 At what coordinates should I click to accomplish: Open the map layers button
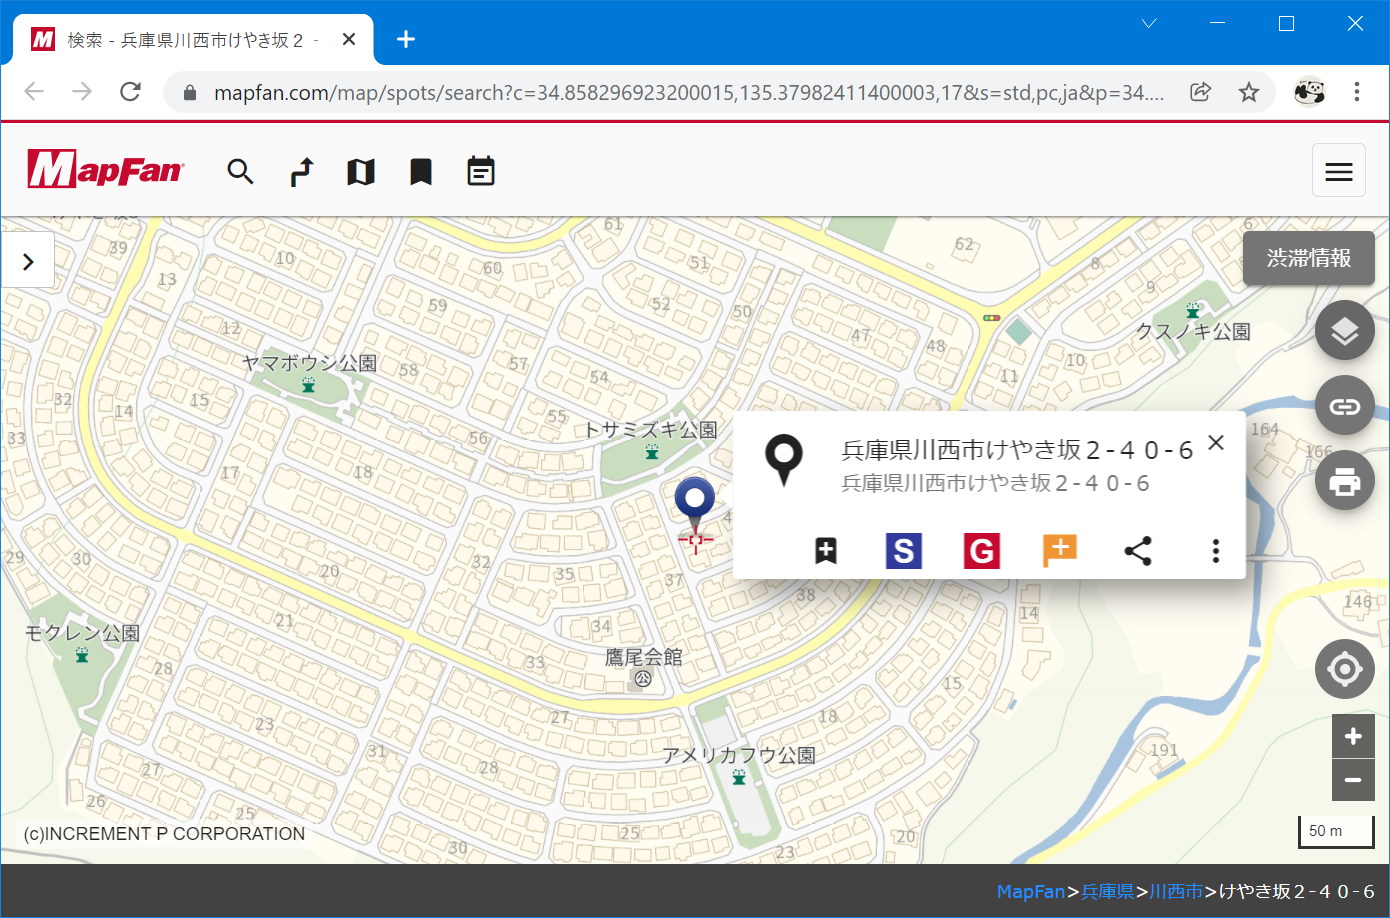(1345, 331)
